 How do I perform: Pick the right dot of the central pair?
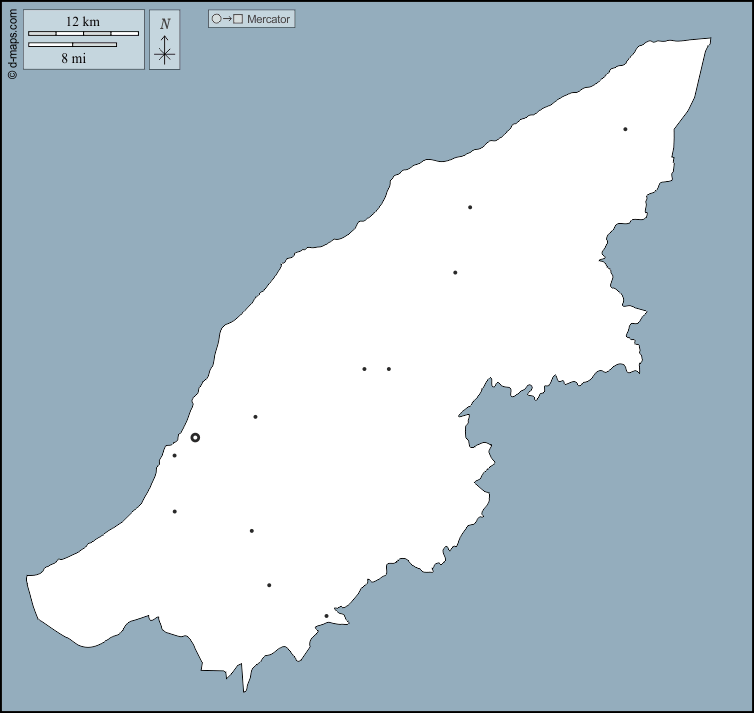point(389,369)
